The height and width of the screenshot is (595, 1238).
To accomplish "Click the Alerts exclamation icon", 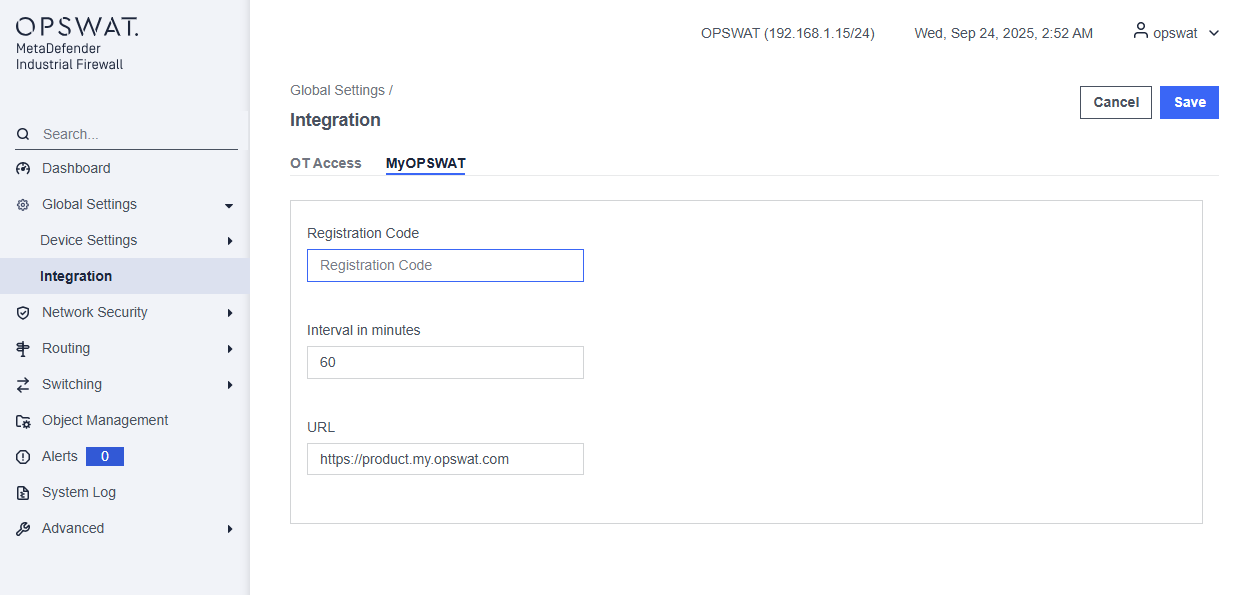I will (23, 457).
